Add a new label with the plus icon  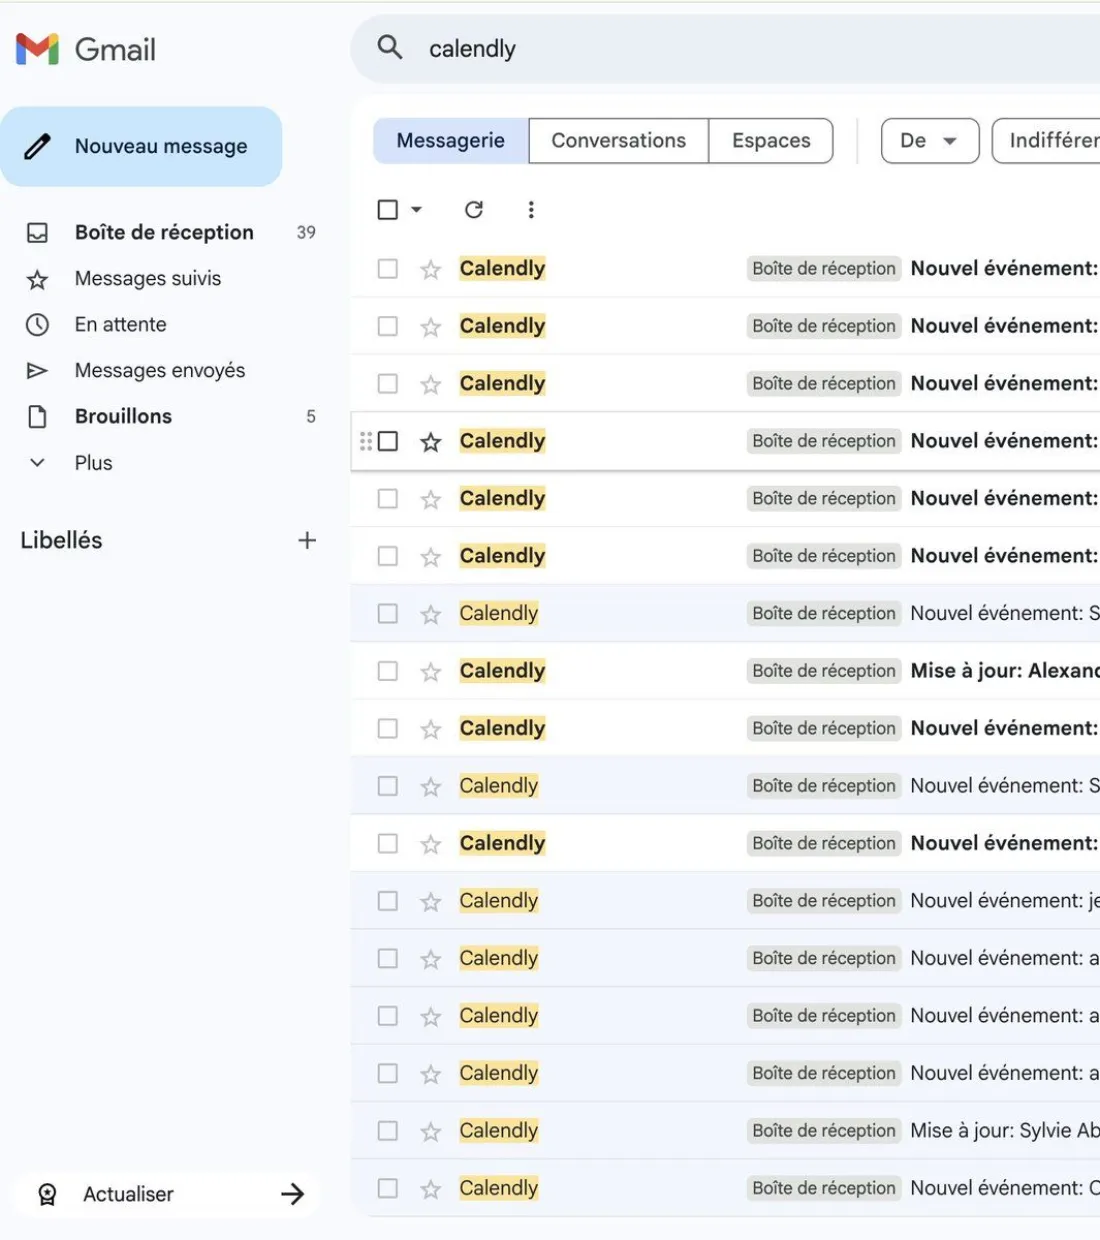click(307, 540)
